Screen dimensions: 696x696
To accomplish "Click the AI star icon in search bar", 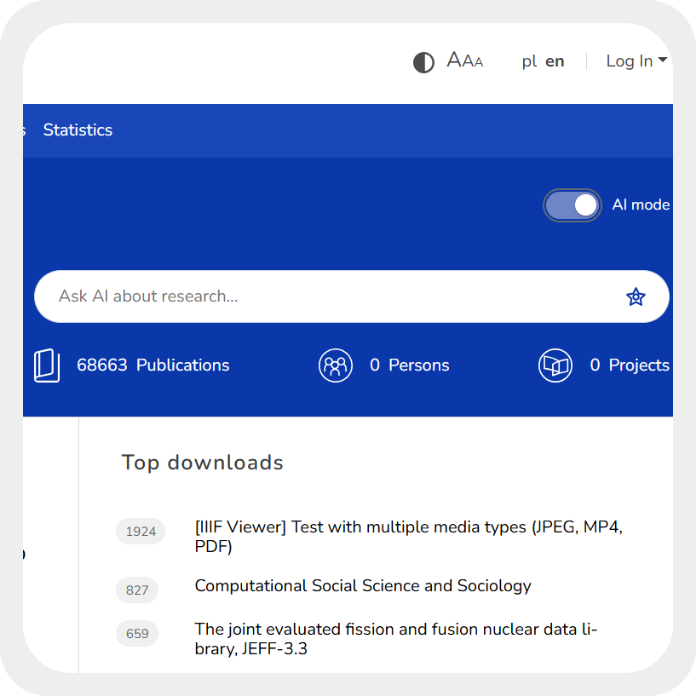I will (636, 297).
